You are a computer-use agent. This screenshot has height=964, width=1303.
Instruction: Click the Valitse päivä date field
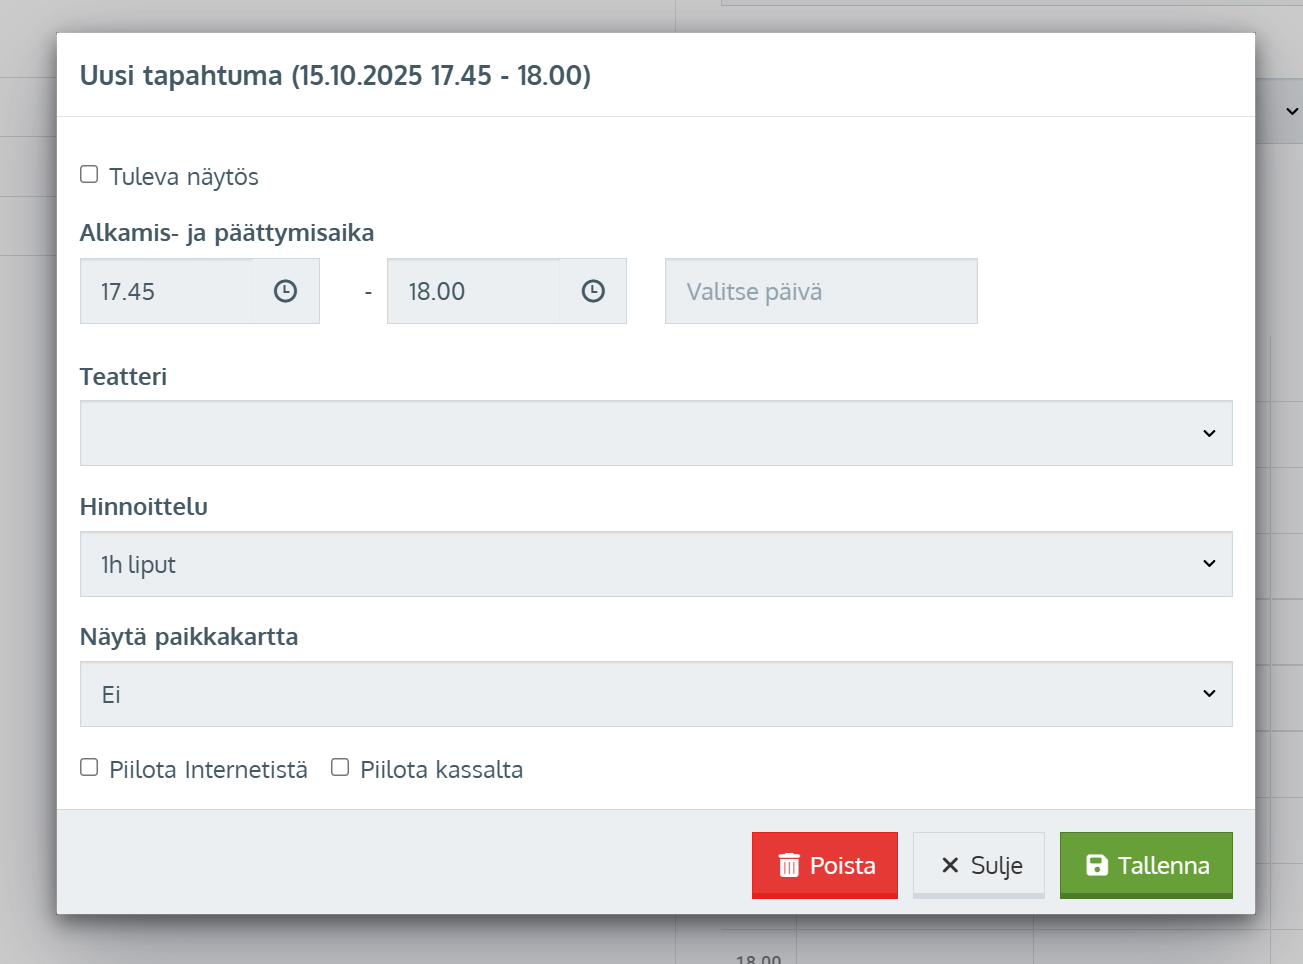click(x=821, y=291)
